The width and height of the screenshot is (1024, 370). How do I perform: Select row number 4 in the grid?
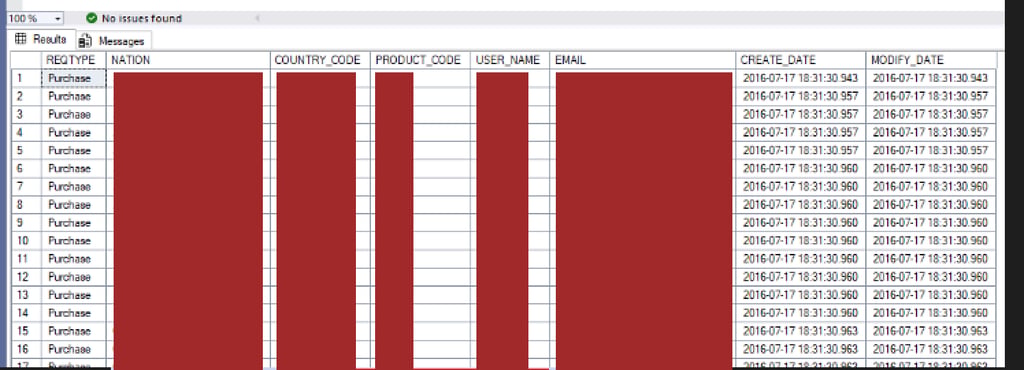pos(26,132)
